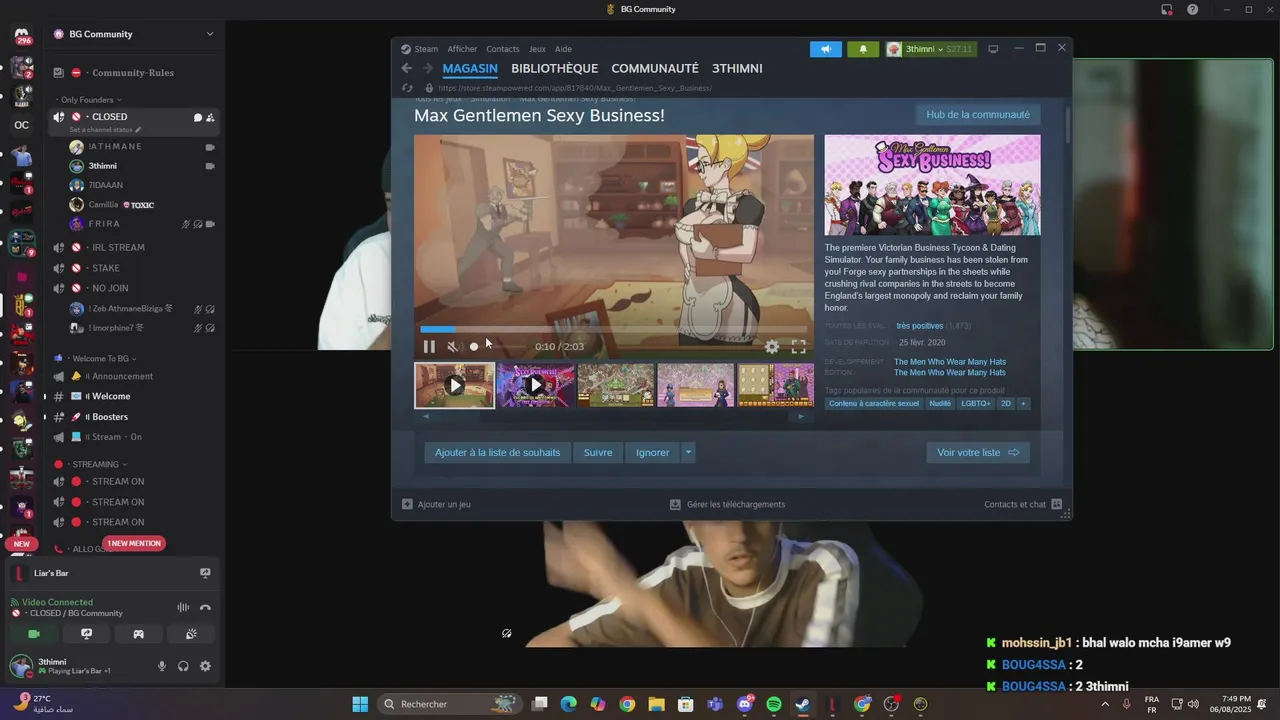
Task: Expand the dropdown arrow beside Ignorer
Action: [688, 452]
